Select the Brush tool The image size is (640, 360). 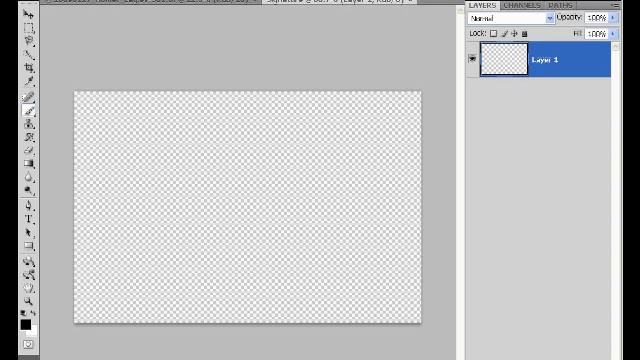29,110
